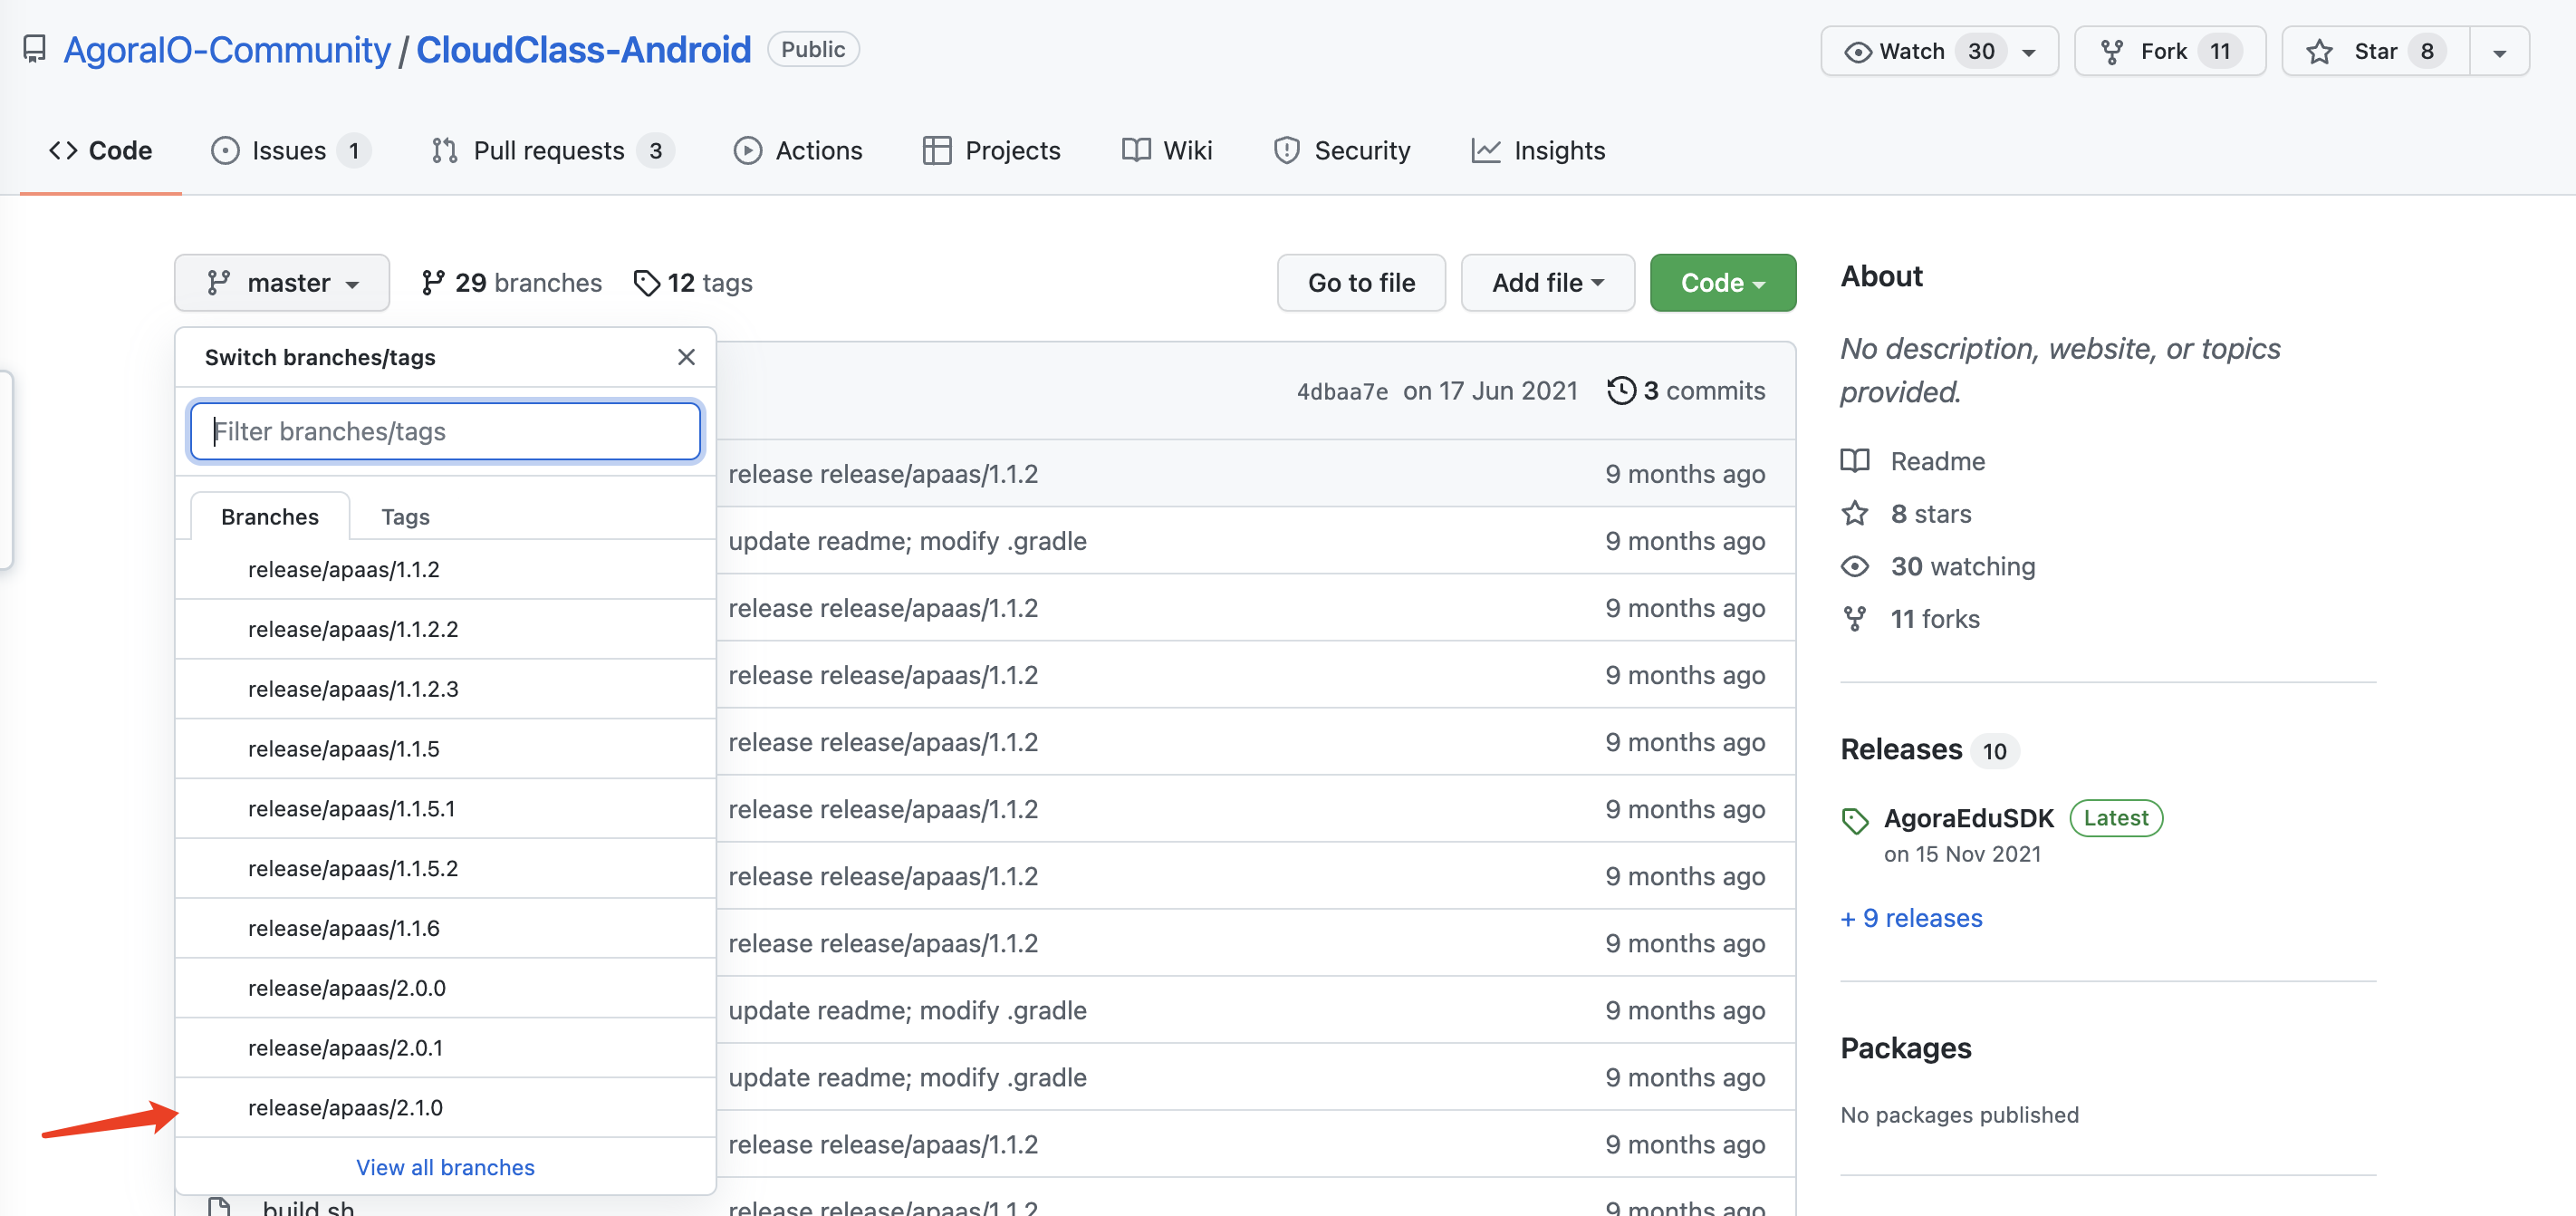Select branch release/apaas/1.1.6

[x=445, y=929]
